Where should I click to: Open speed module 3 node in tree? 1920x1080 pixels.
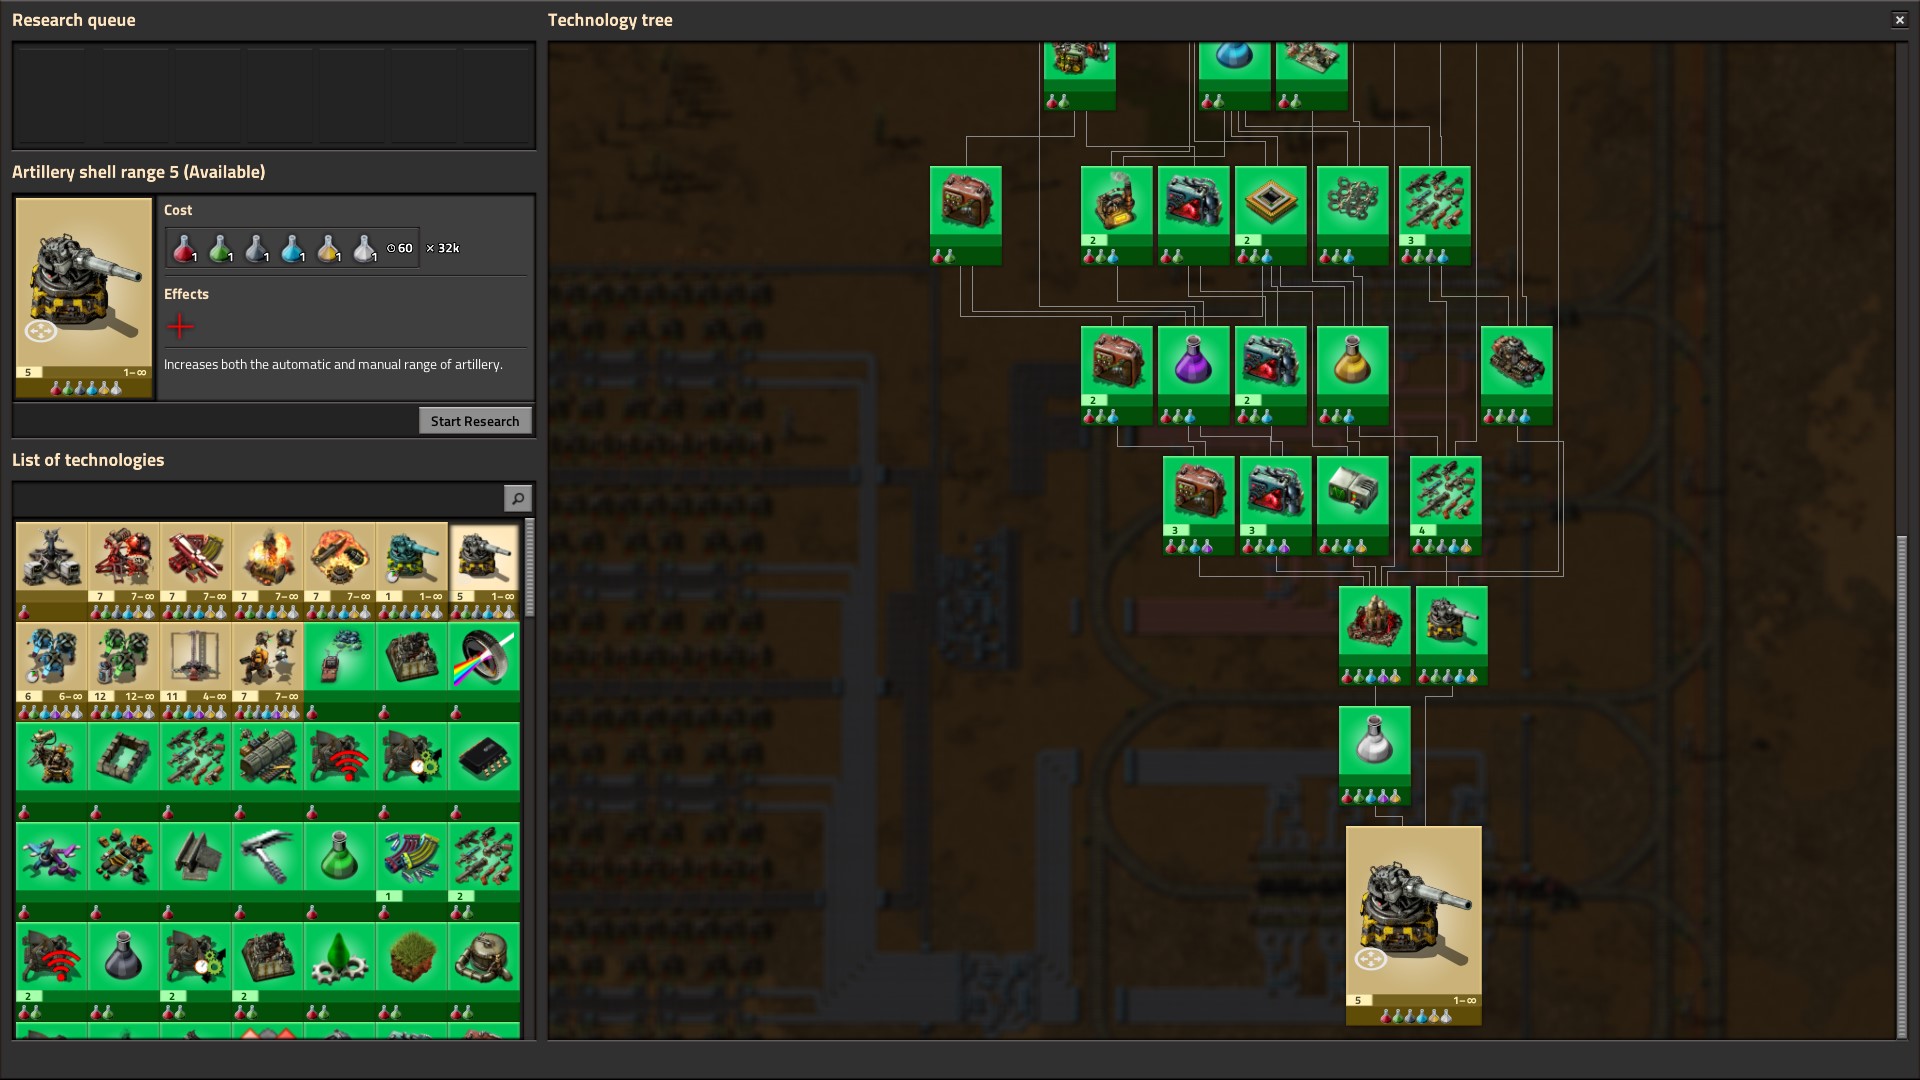[1276, 505]
